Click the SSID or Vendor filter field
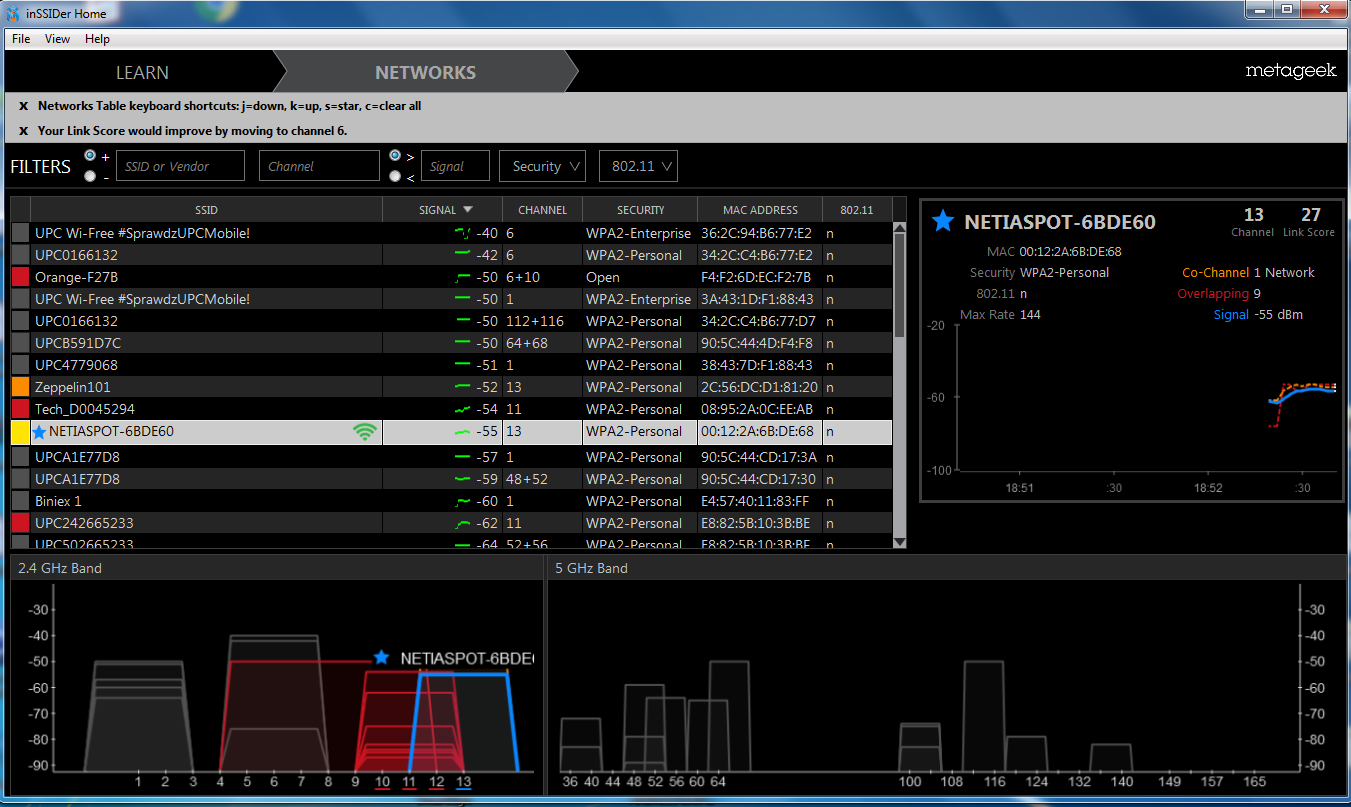 point(180,166)
